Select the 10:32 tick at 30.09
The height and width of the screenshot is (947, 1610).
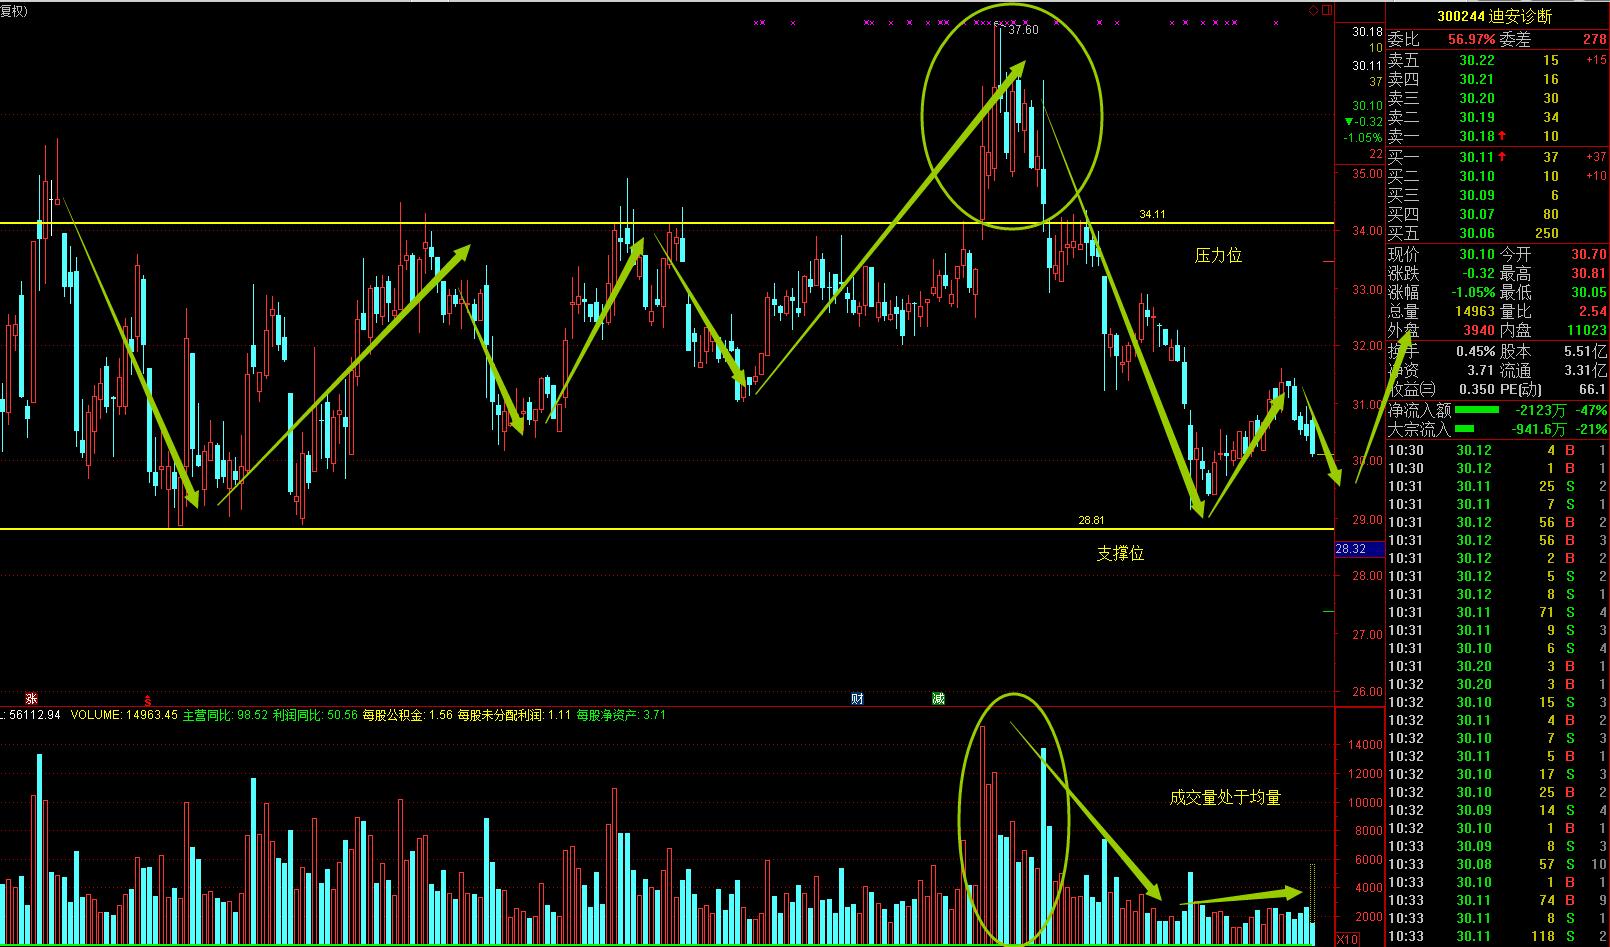(1497, 810)
